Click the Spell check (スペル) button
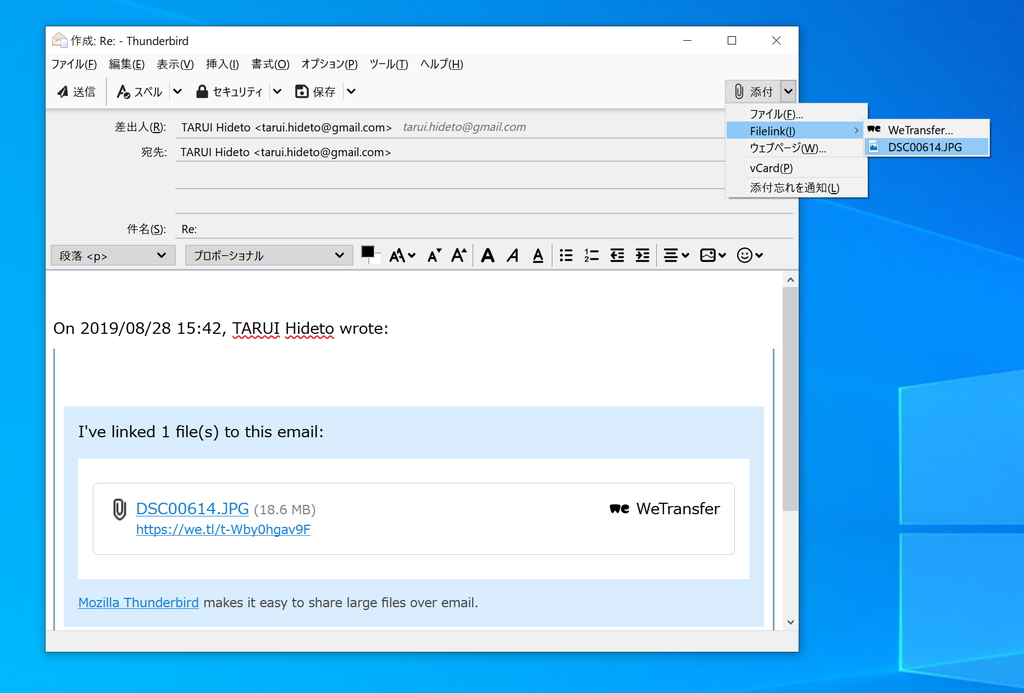Screen dimensions: 1024x693 click(139, 91)
